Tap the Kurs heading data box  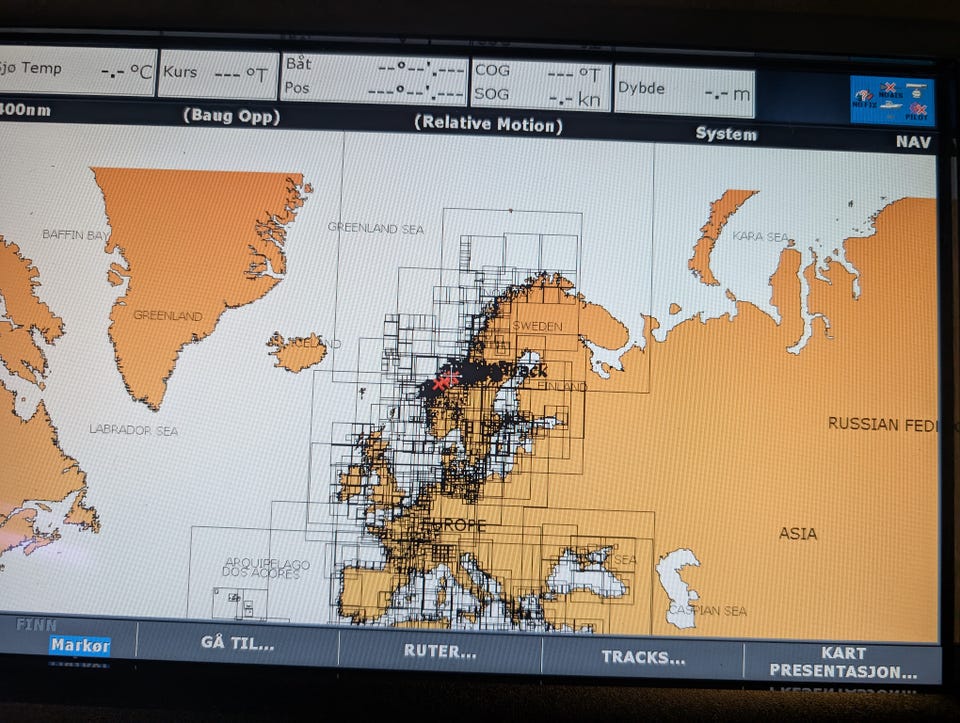point(218,73)
